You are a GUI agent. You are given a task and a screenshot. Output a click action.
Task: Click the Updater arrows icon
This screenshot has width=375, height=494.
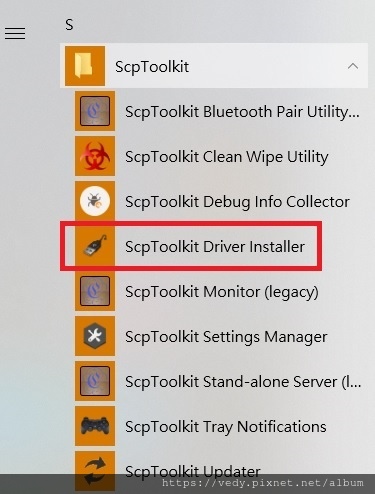coord(95,471)
